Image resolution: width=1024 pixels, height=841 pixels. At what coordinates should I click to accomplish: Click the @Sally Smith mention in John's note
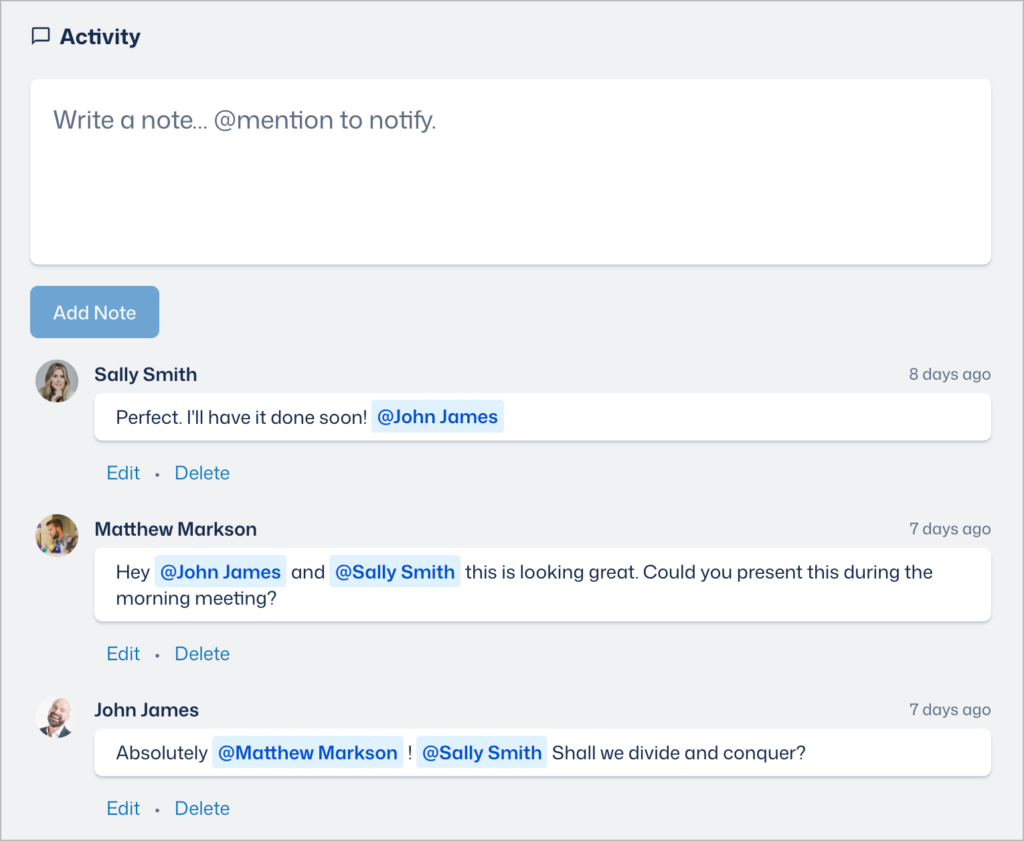tap(481, 752)
